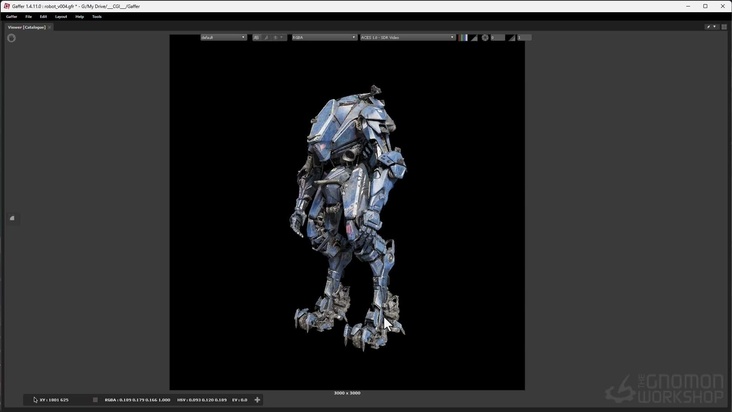Click the pixel color swatch in status bar
This screenshot has height=412, width=732.
coord(95,400)
